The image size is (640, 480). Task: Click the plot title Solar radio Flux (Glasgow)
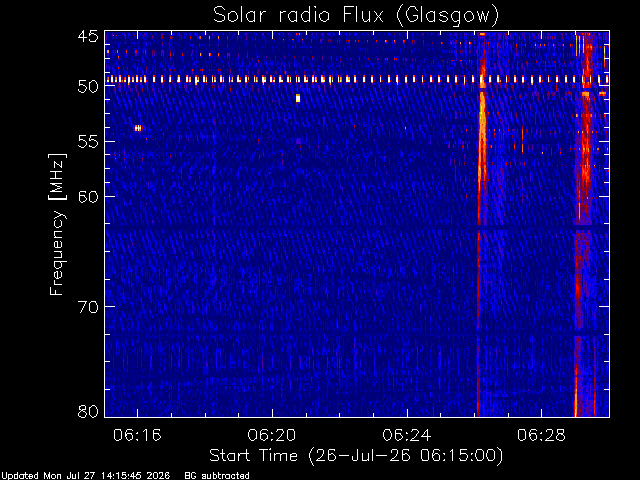(x=356, y=16)
